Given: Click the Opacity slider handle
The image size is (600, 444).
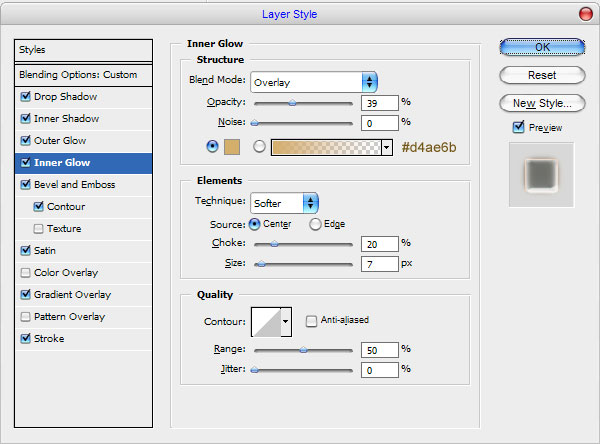Looking at the screenshot, I should (292, 103).
